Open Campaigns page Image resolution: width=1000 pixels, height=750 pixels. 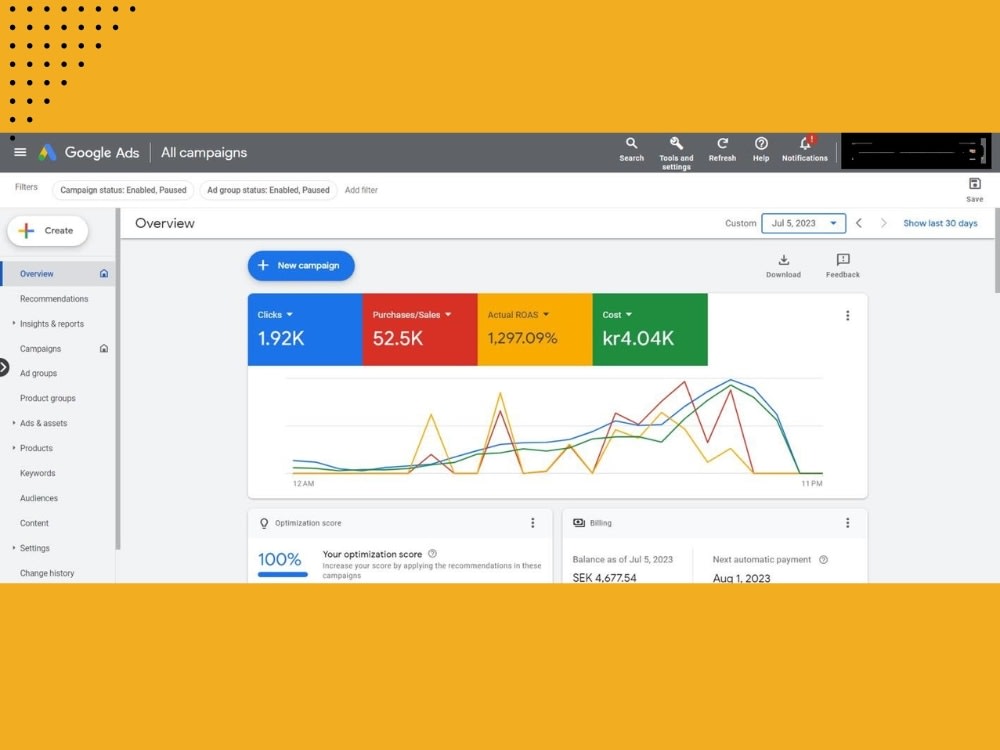40,348
